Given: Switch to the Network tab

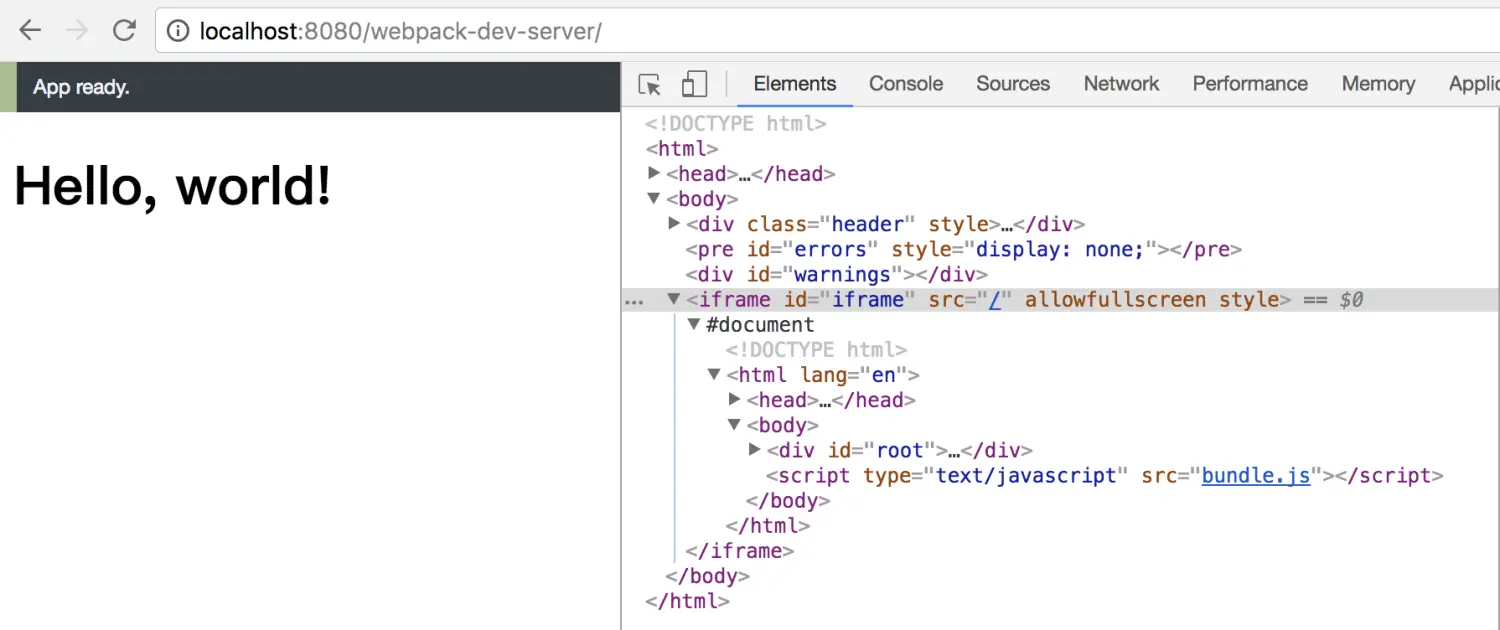Looking at the screenshot, I should 1122,84.
